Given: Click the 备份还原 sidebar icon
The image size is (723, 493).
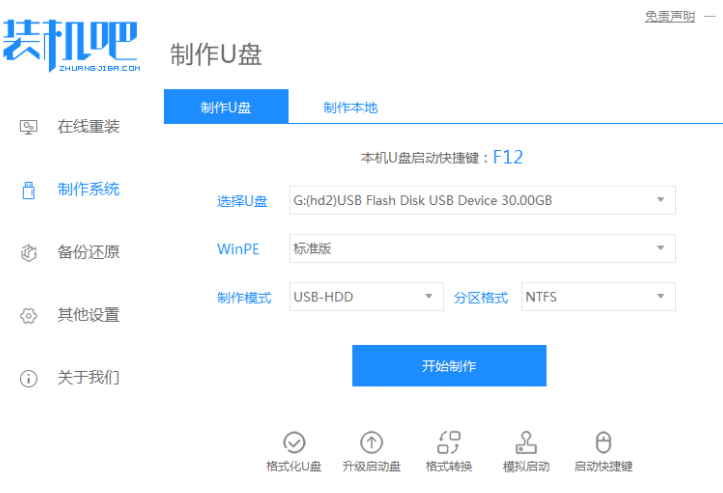Looking at the screenshot, I should (29, 253).
